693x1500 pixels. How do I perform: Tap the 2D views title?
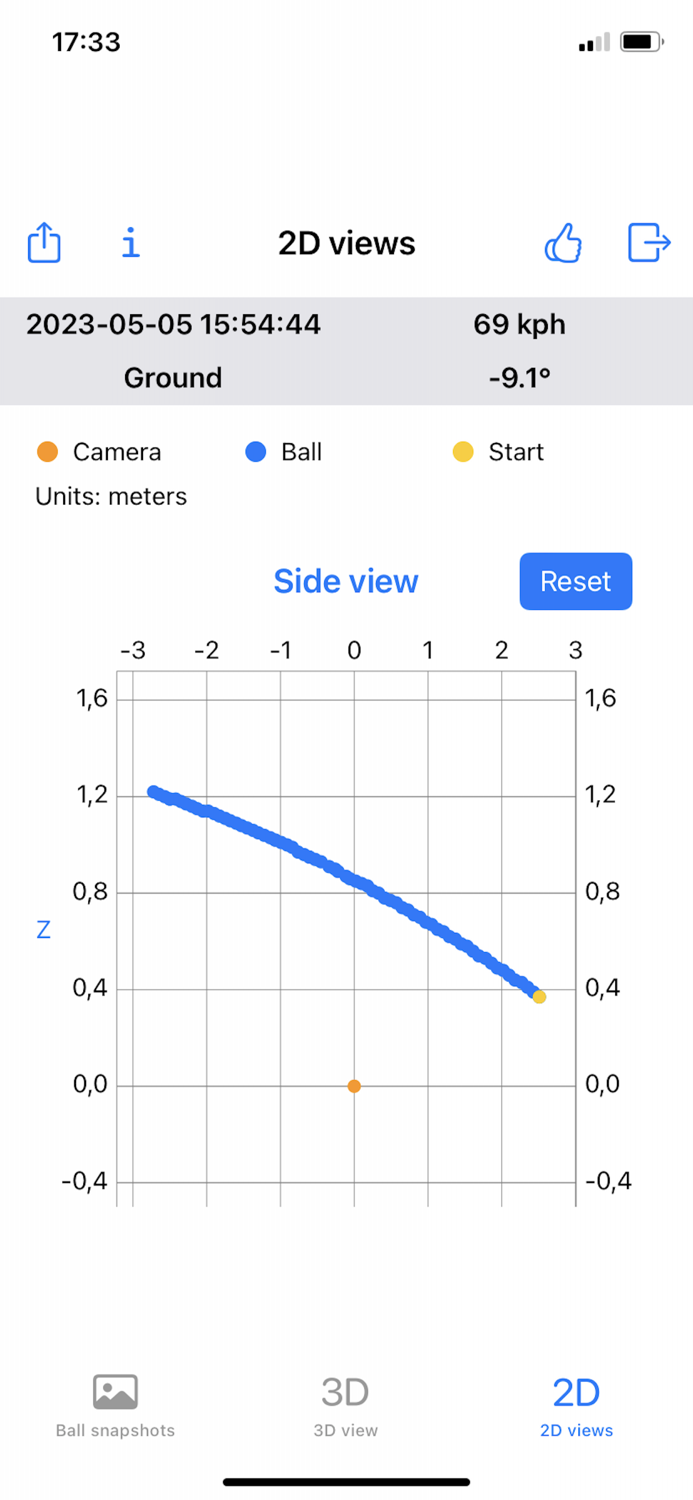coord(345,243)
